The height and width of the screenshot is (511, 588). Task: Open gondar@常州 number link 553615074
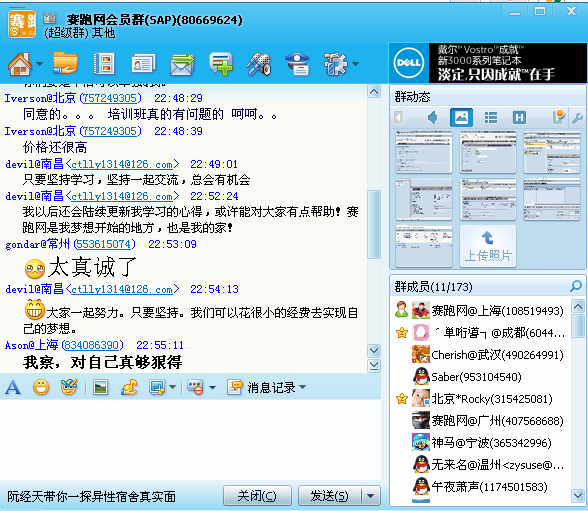coord(104,244)
